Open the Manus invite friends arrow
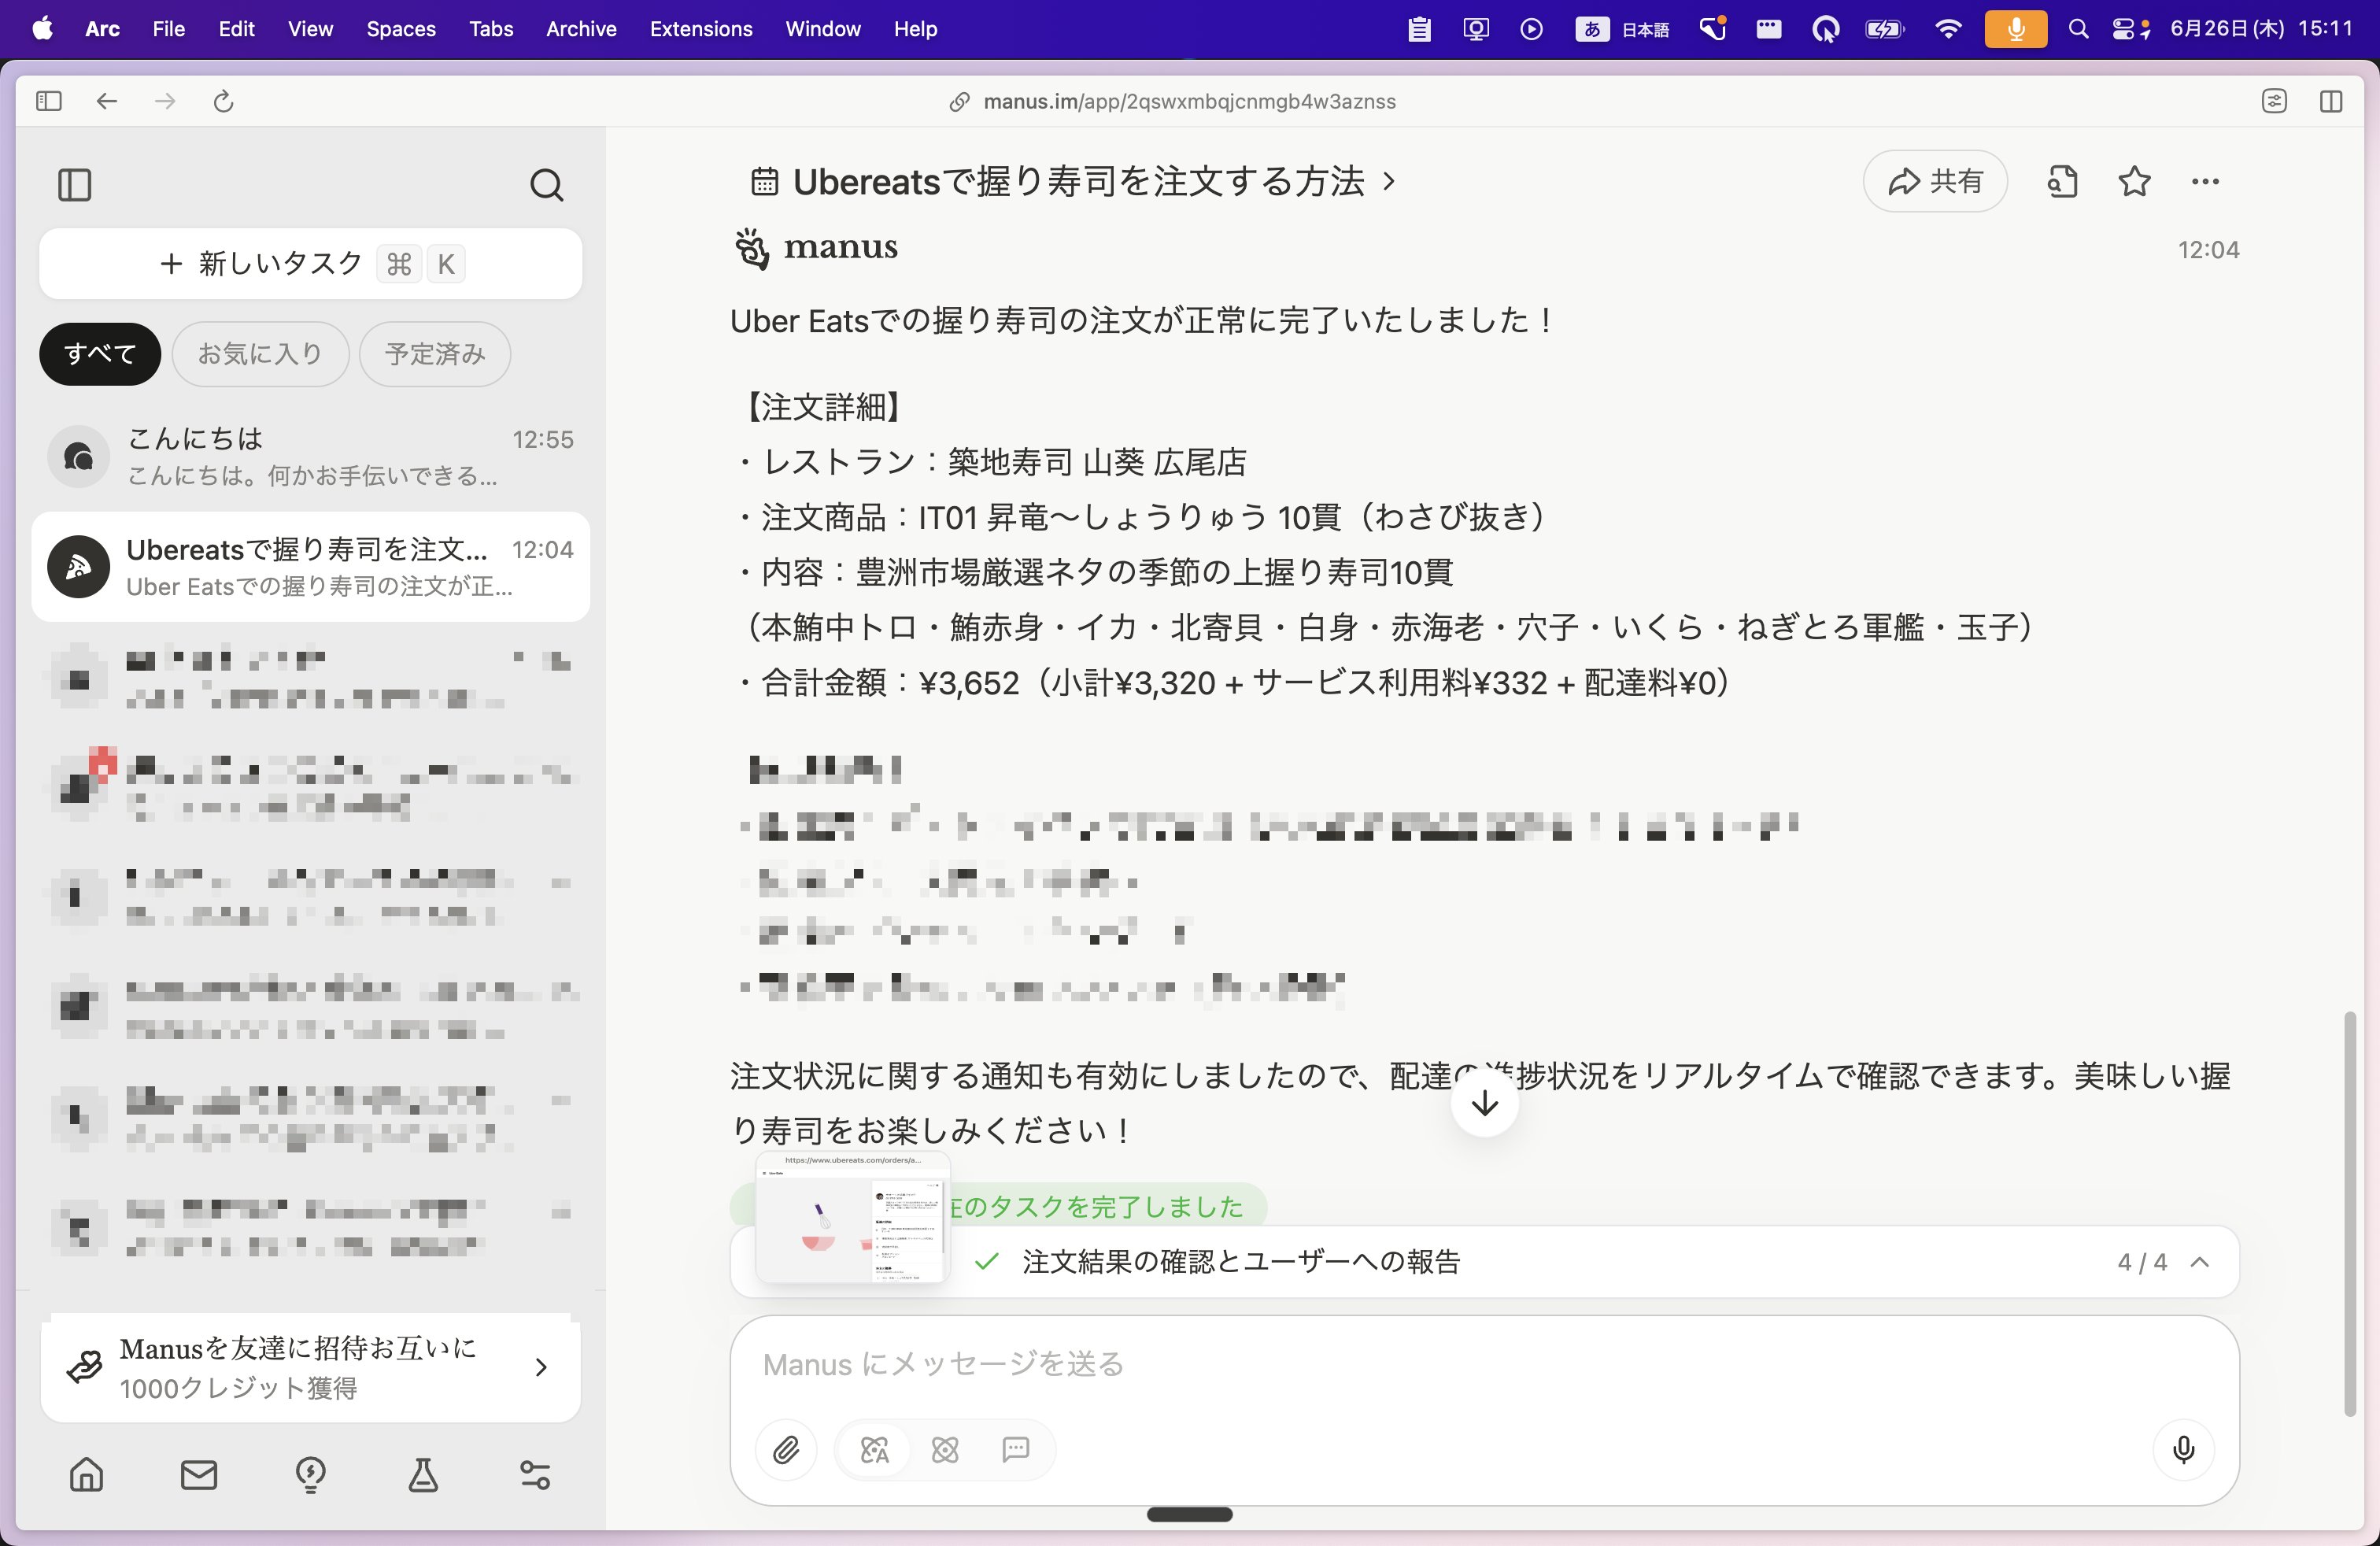 tap(541, 1367)
